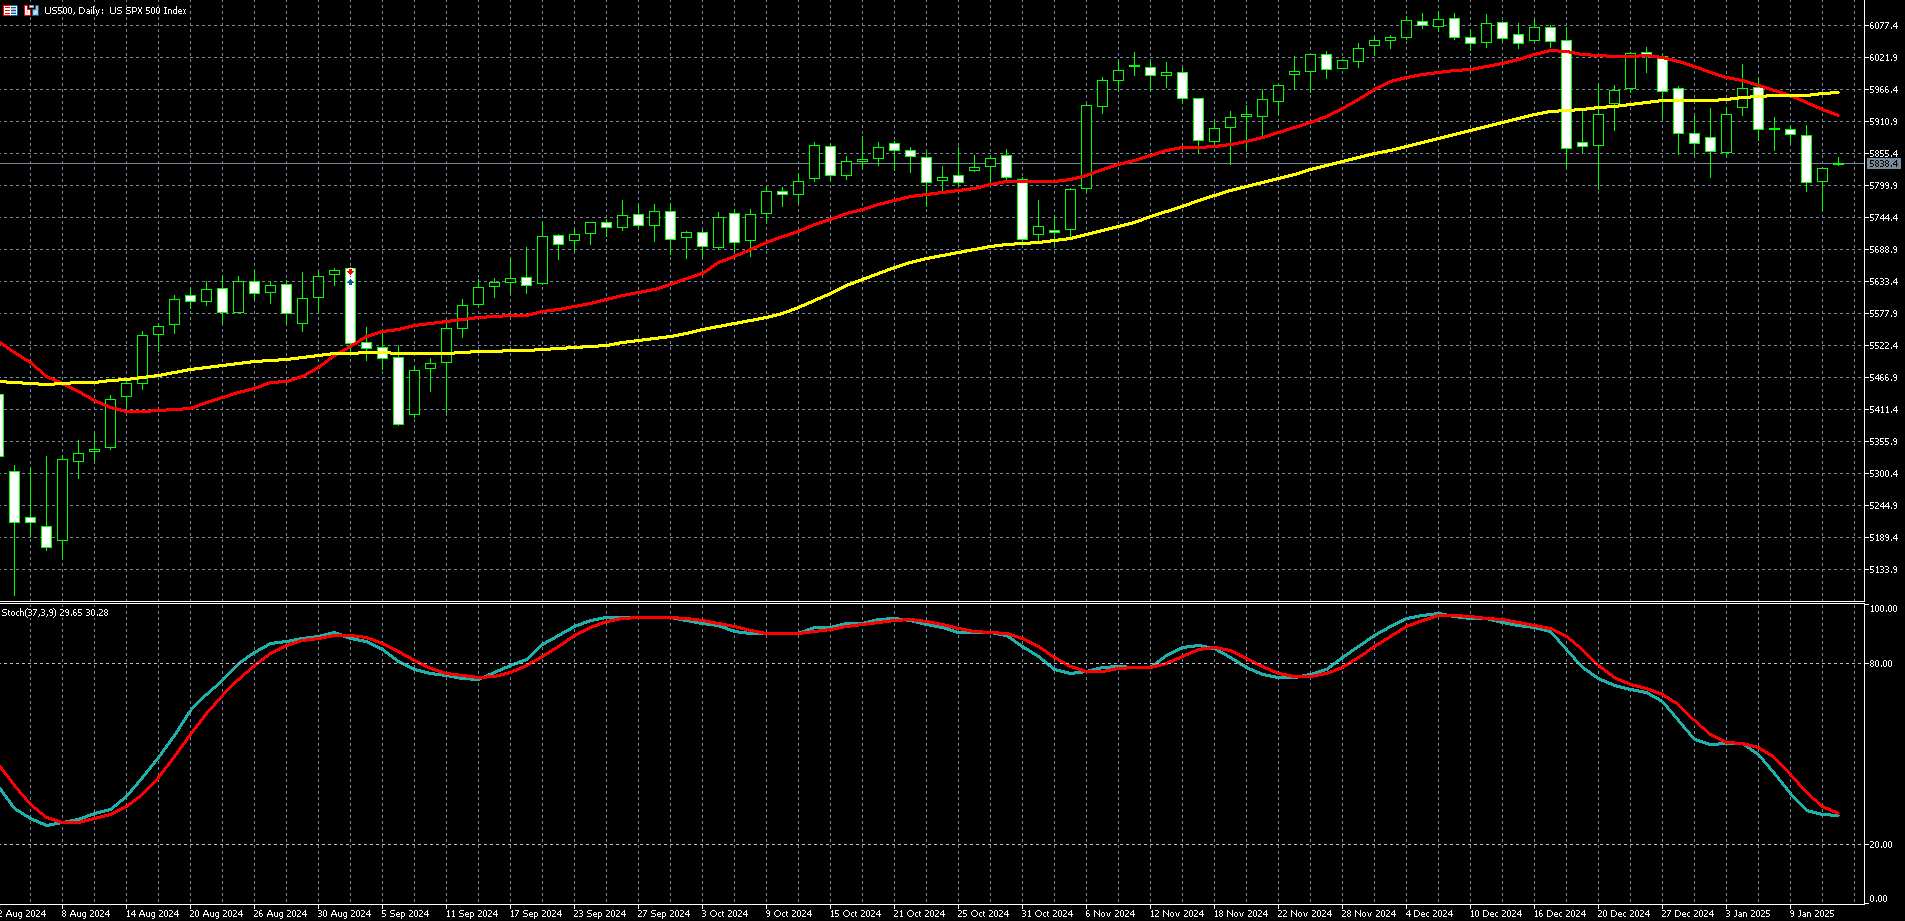Viewport: 1905px width, 921px height.
Task: Click the 14 Aug 2024 date label
Action: [152, 914]
